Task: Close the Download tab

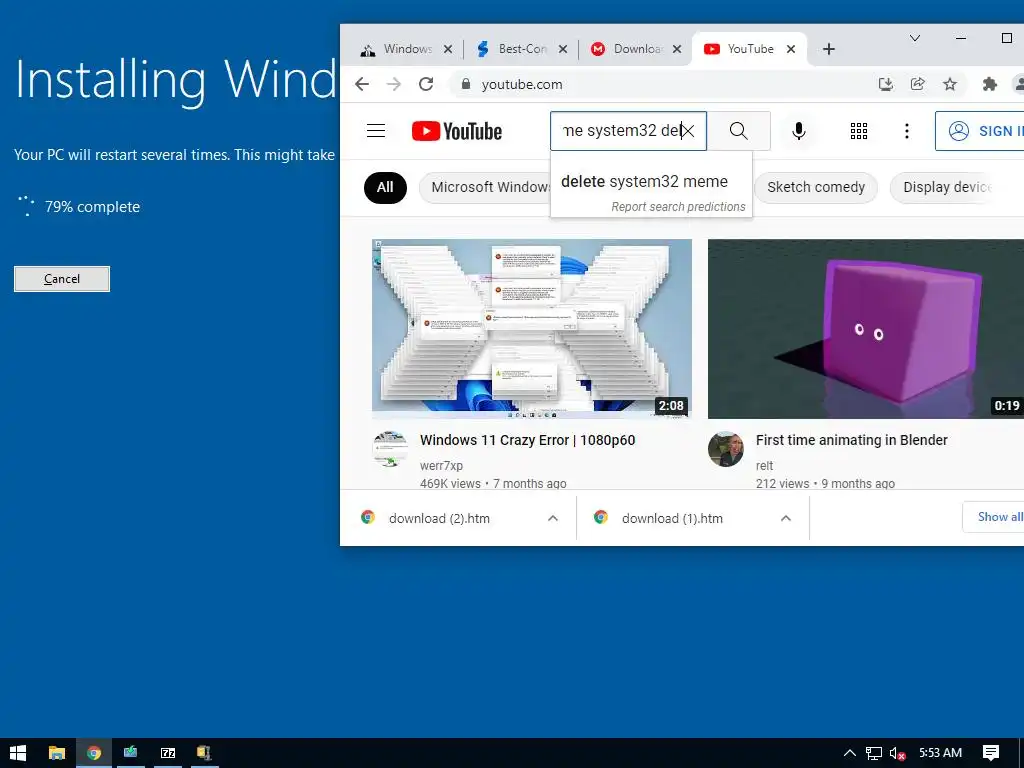Action: (677, 49)
